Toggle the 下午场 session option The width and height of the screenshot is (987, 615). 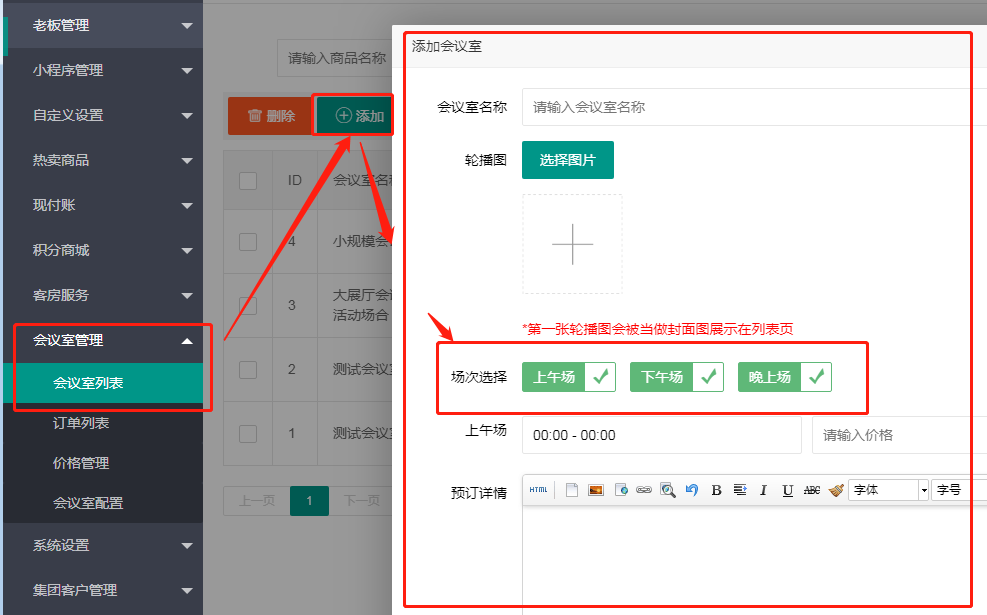(676, 377)
